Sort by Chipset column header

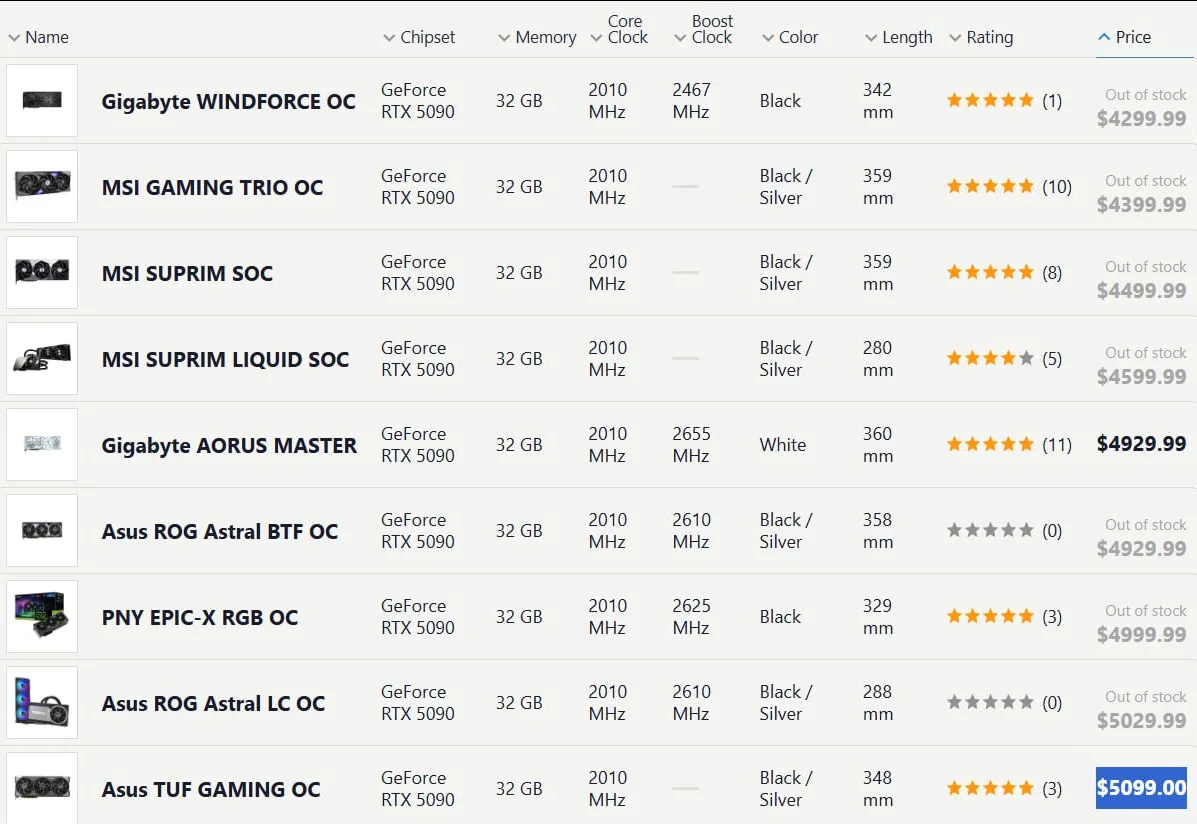click(x=419, y=37)
